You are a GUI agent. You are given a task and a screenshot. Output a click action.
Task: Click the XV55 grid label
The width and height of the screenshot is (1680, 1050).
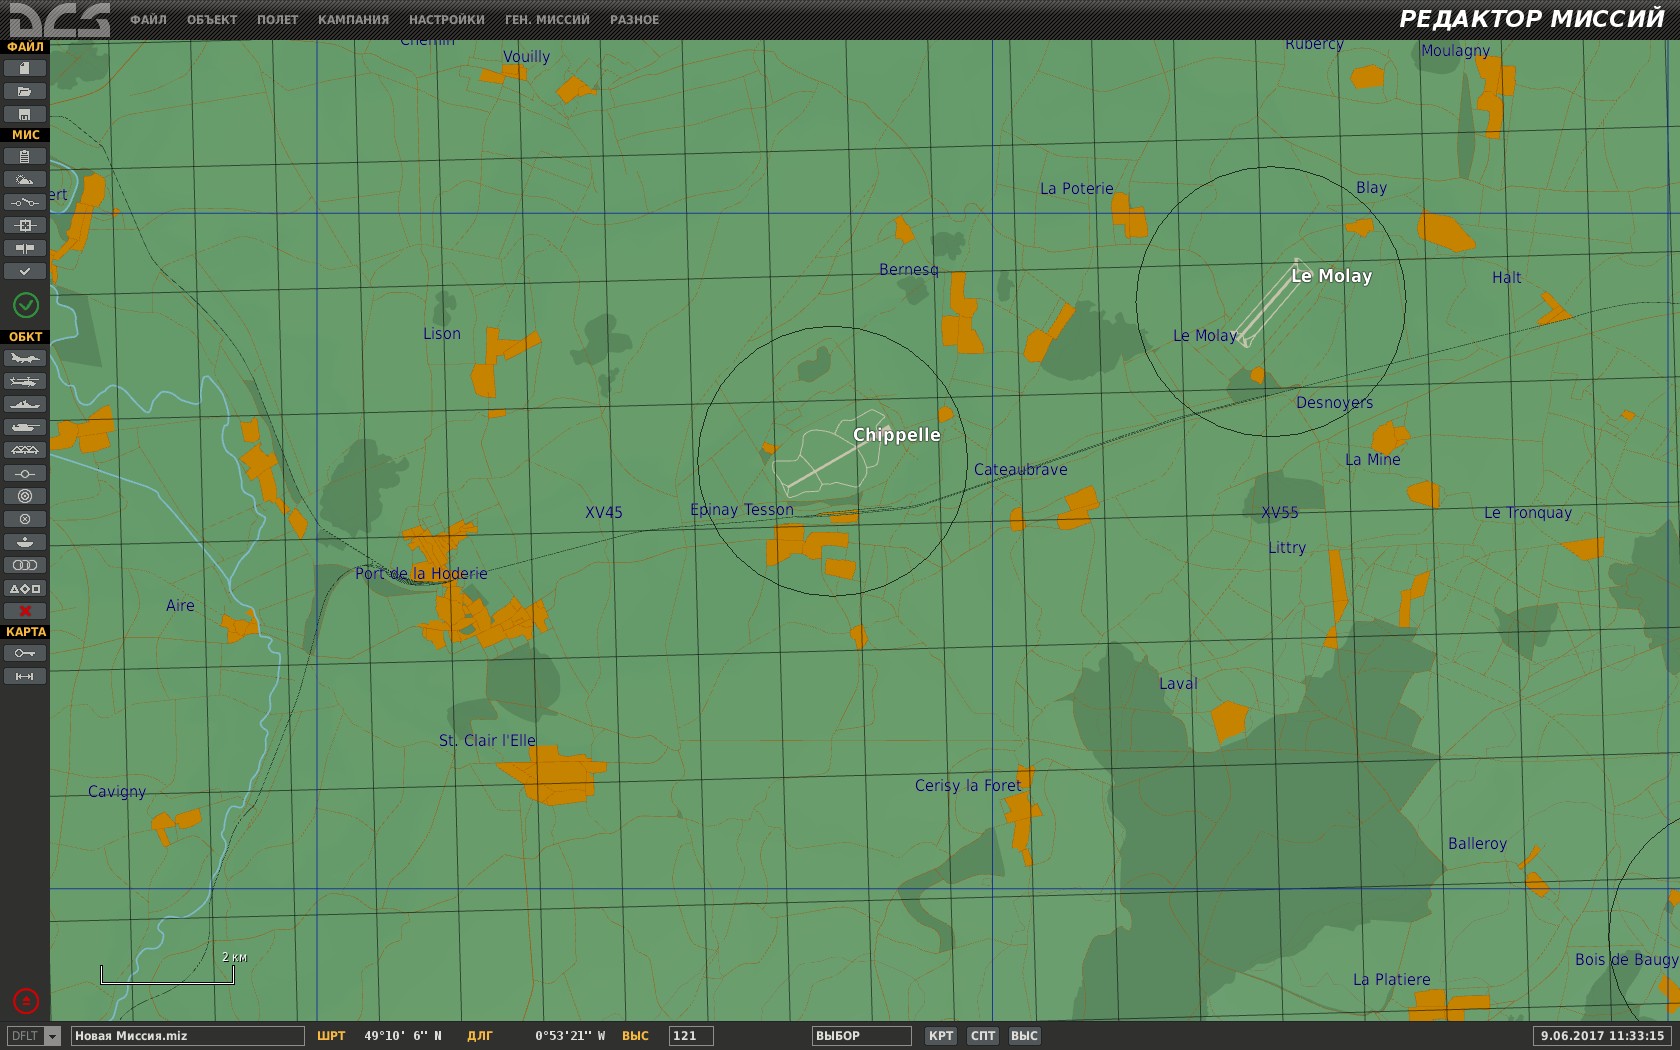tap(1280, 513)
